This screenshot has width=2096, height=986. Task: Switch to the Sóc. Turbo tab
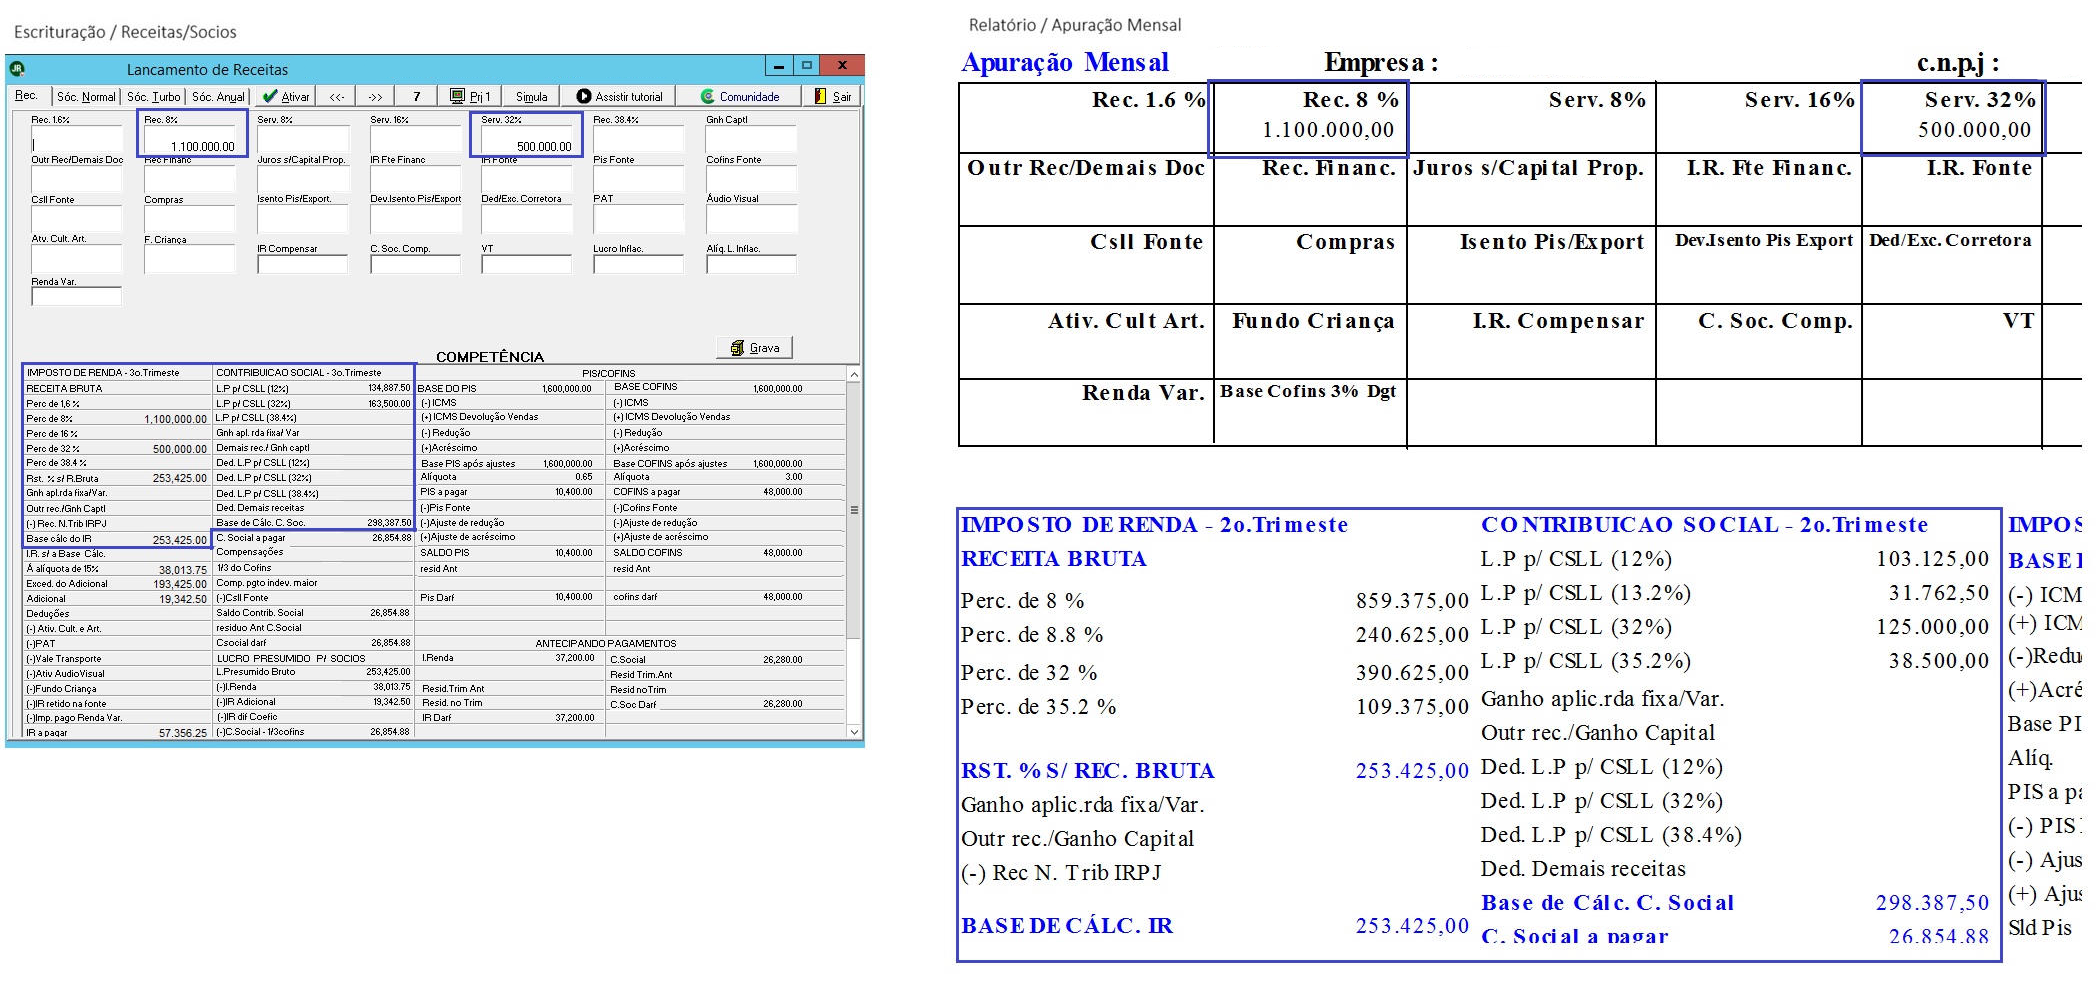(x=153, y=96)
